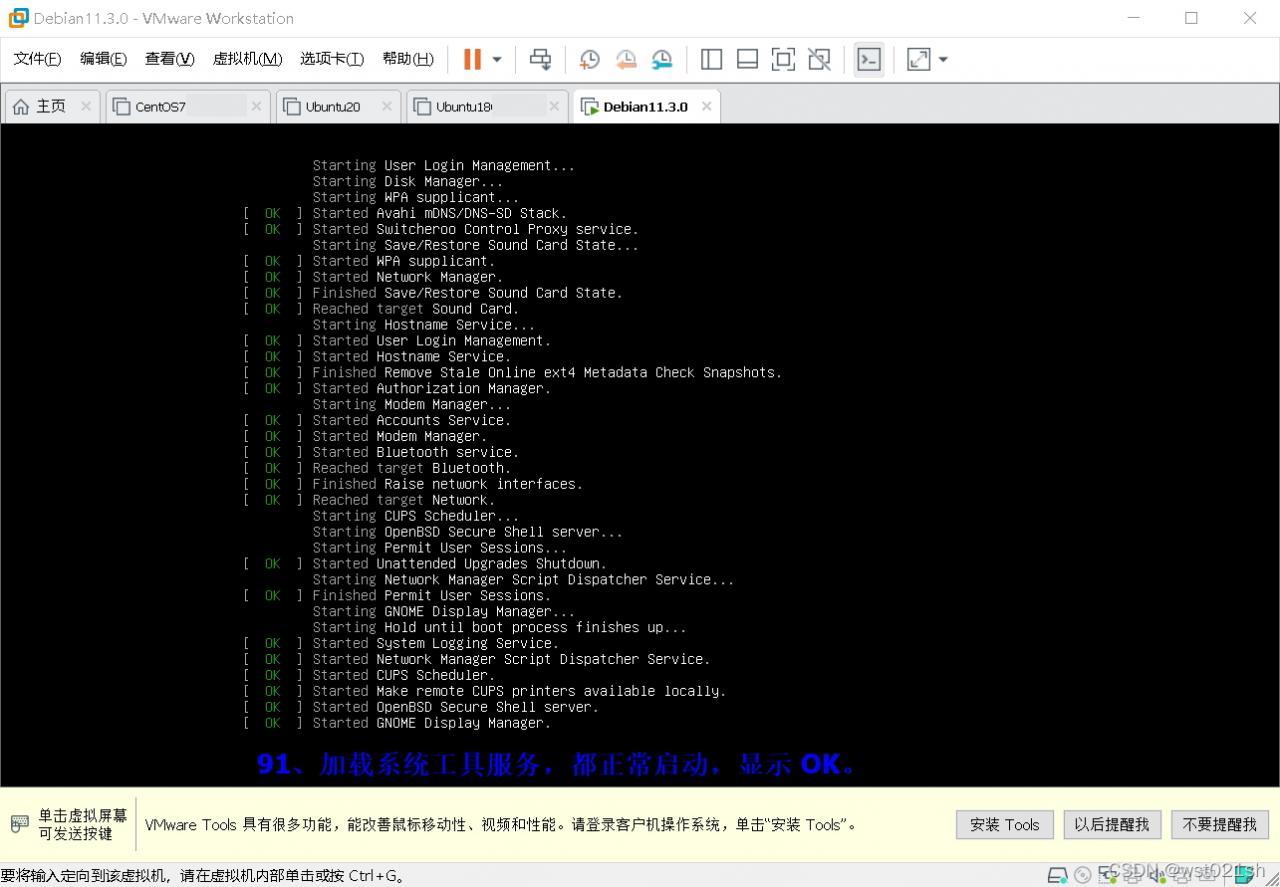
Task: Click the running VM icon on Debian tab
Action: pyautogui.click(x=590, y=107)
